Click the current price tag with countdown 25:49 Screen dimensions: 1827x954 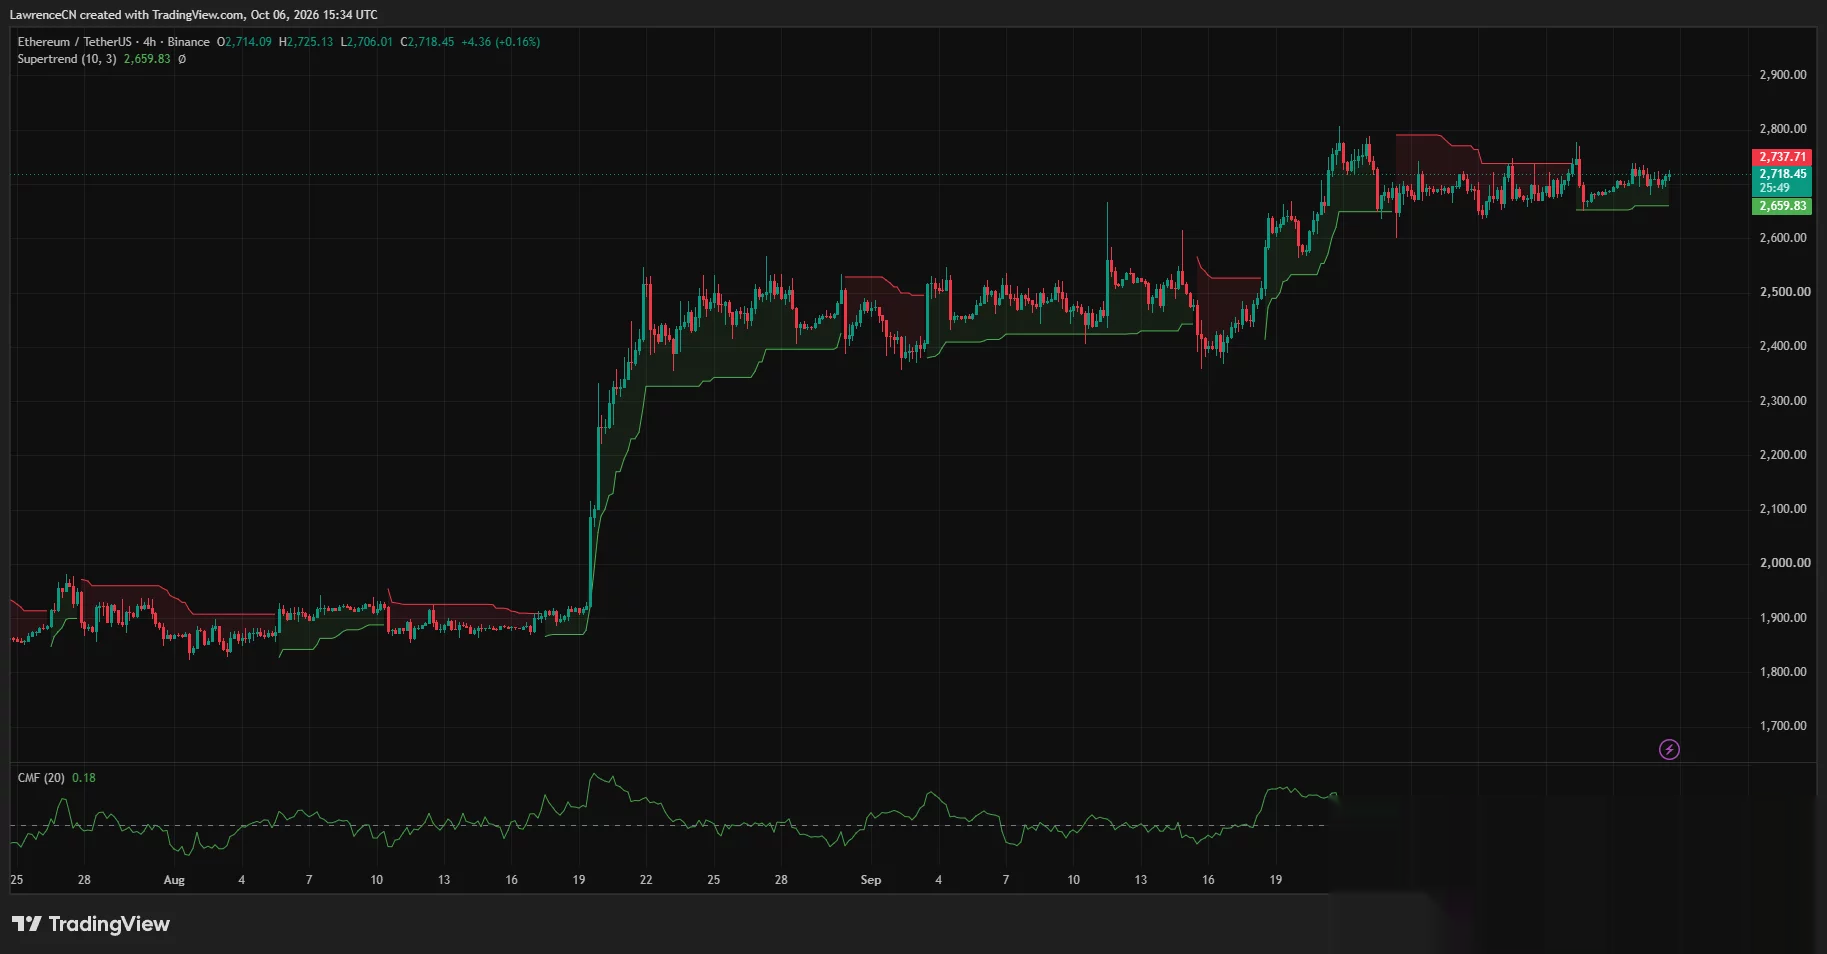pos(1782,181)
